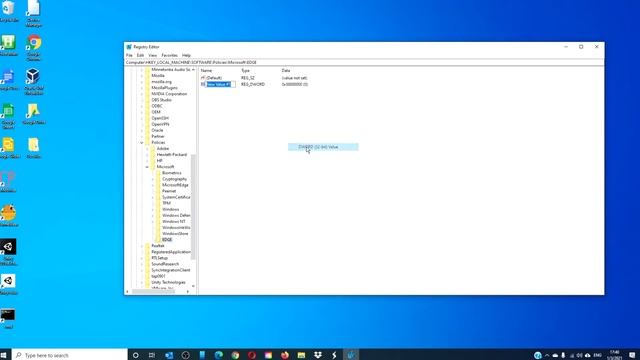Click the Registry Editor taskbar icon
Screen dimensions: 640x360
[x=351, y=355]
